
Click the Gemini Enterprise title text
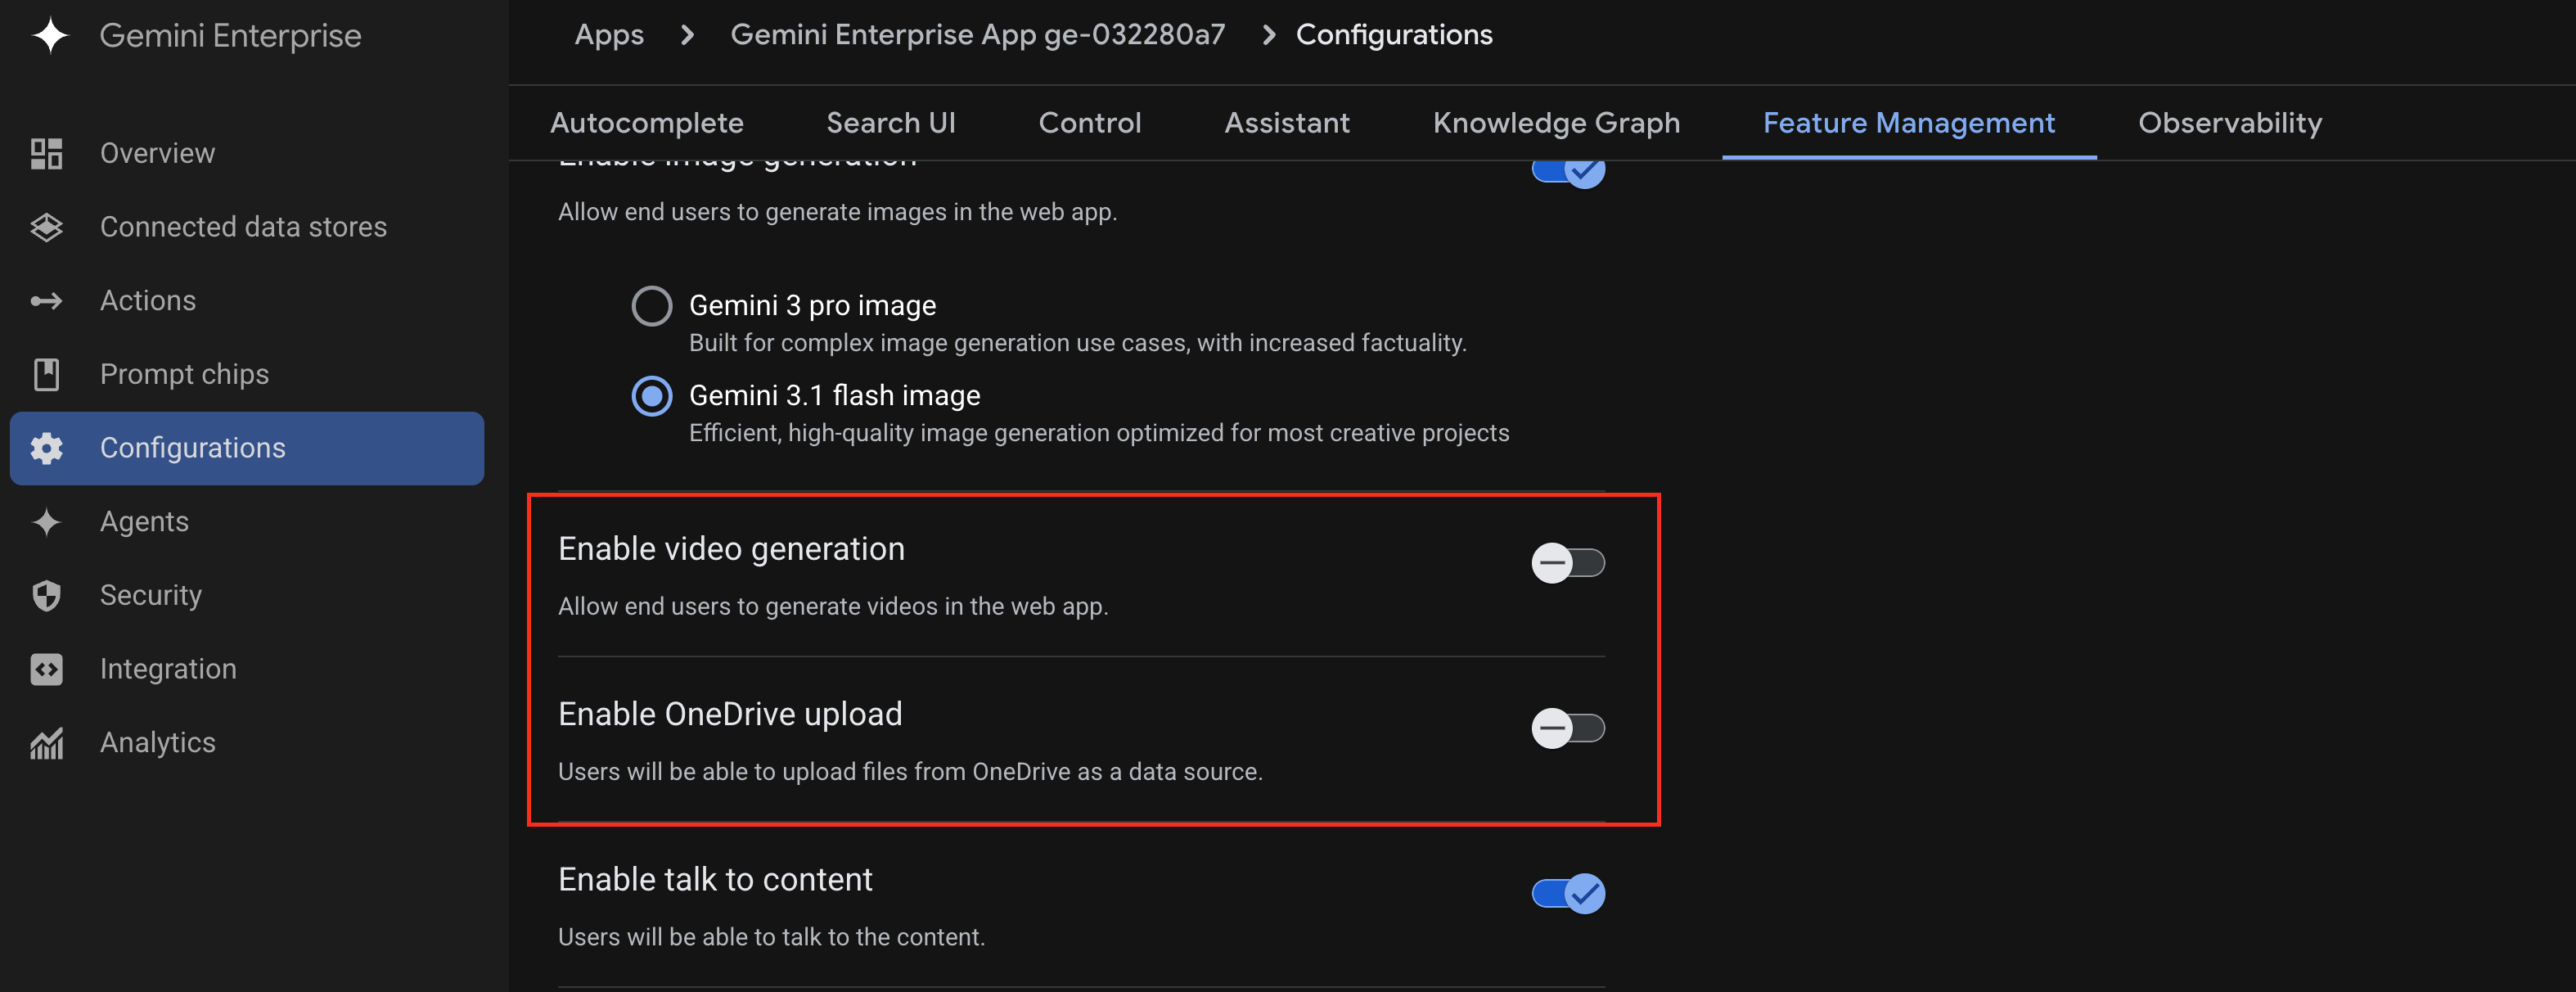click(x=230, y=36)
